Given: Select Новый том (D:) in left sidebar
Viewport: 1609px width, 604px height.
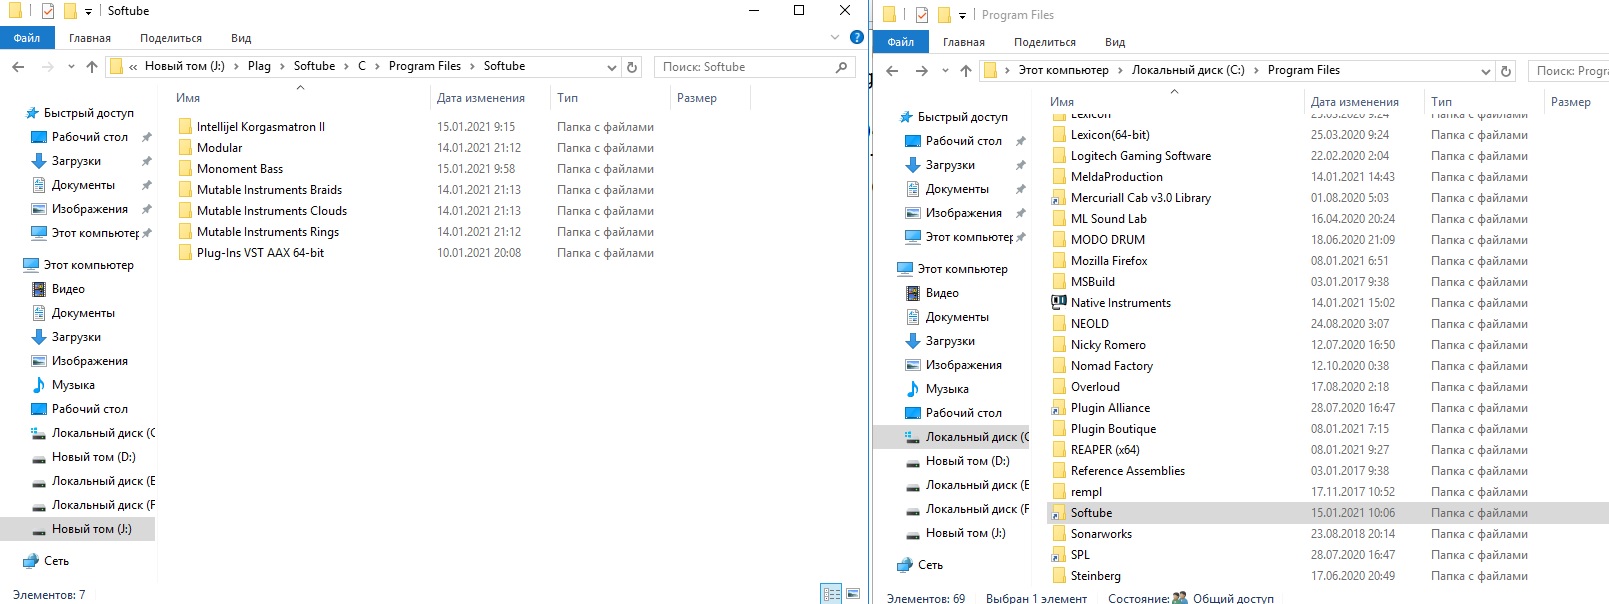Looking at the screenshot, I should [x=93, y=457].
